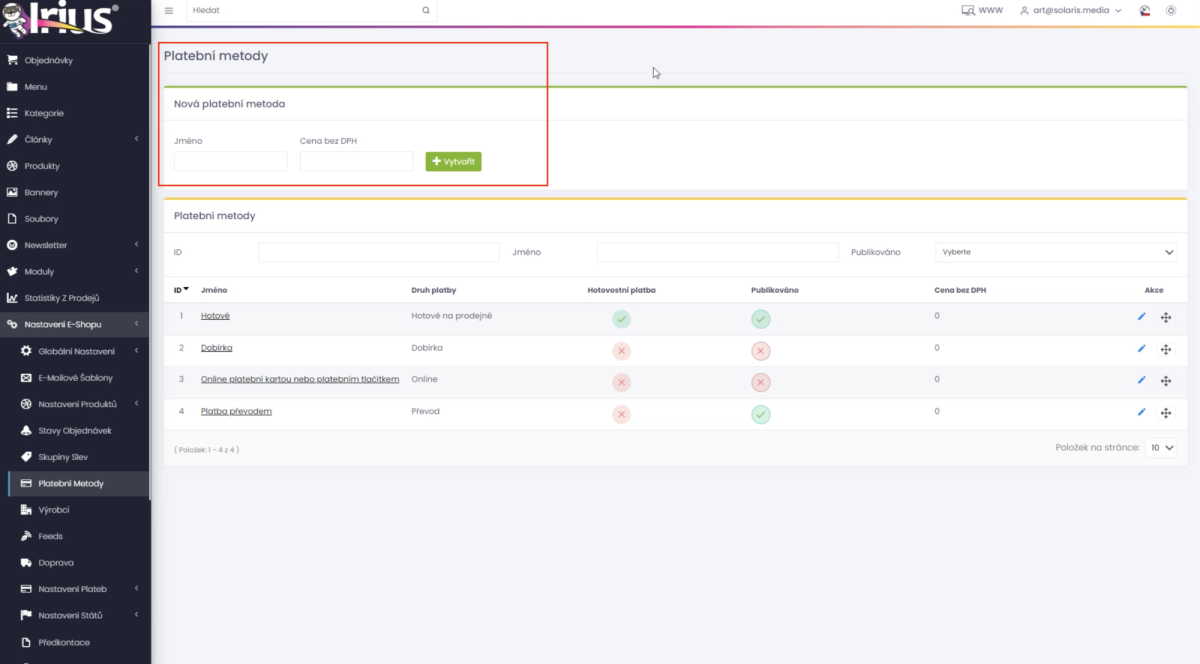Toggle Publikováno check for Hotově
The image size is (1200, 664).
(761, 319)
